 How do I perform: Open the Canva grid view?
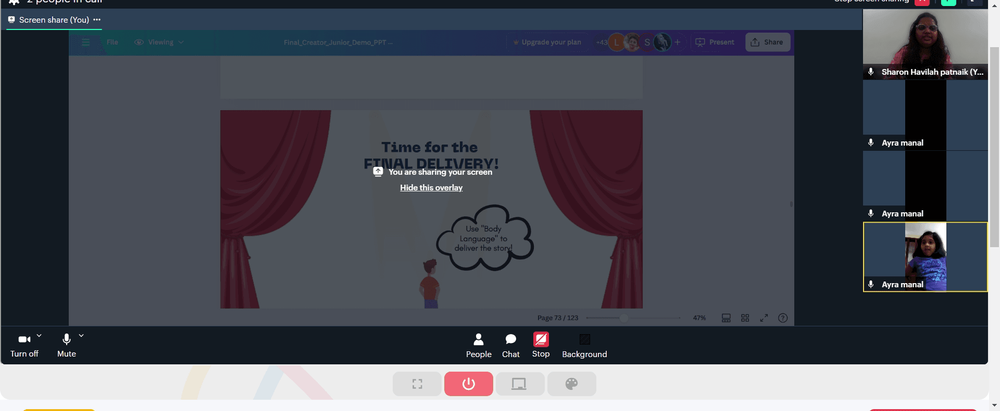[745, 318]
